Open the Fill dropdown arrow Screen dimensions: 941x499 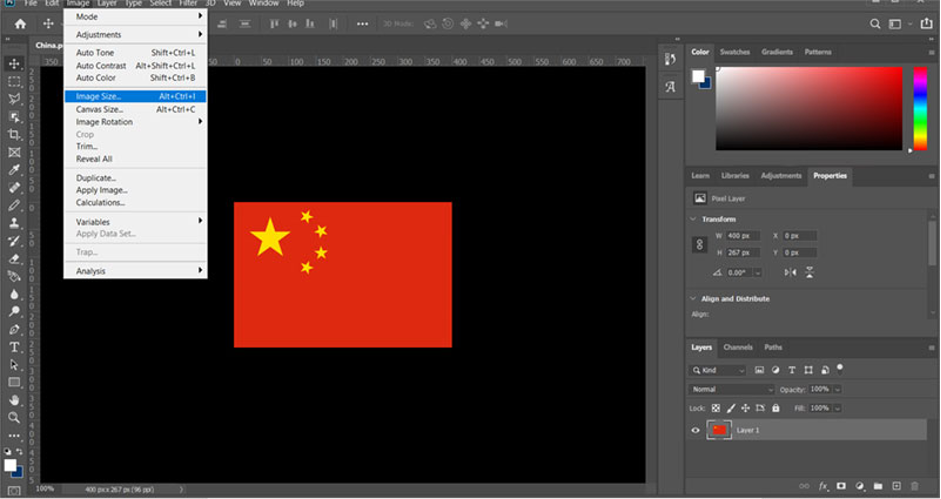(x=837, y=408)
